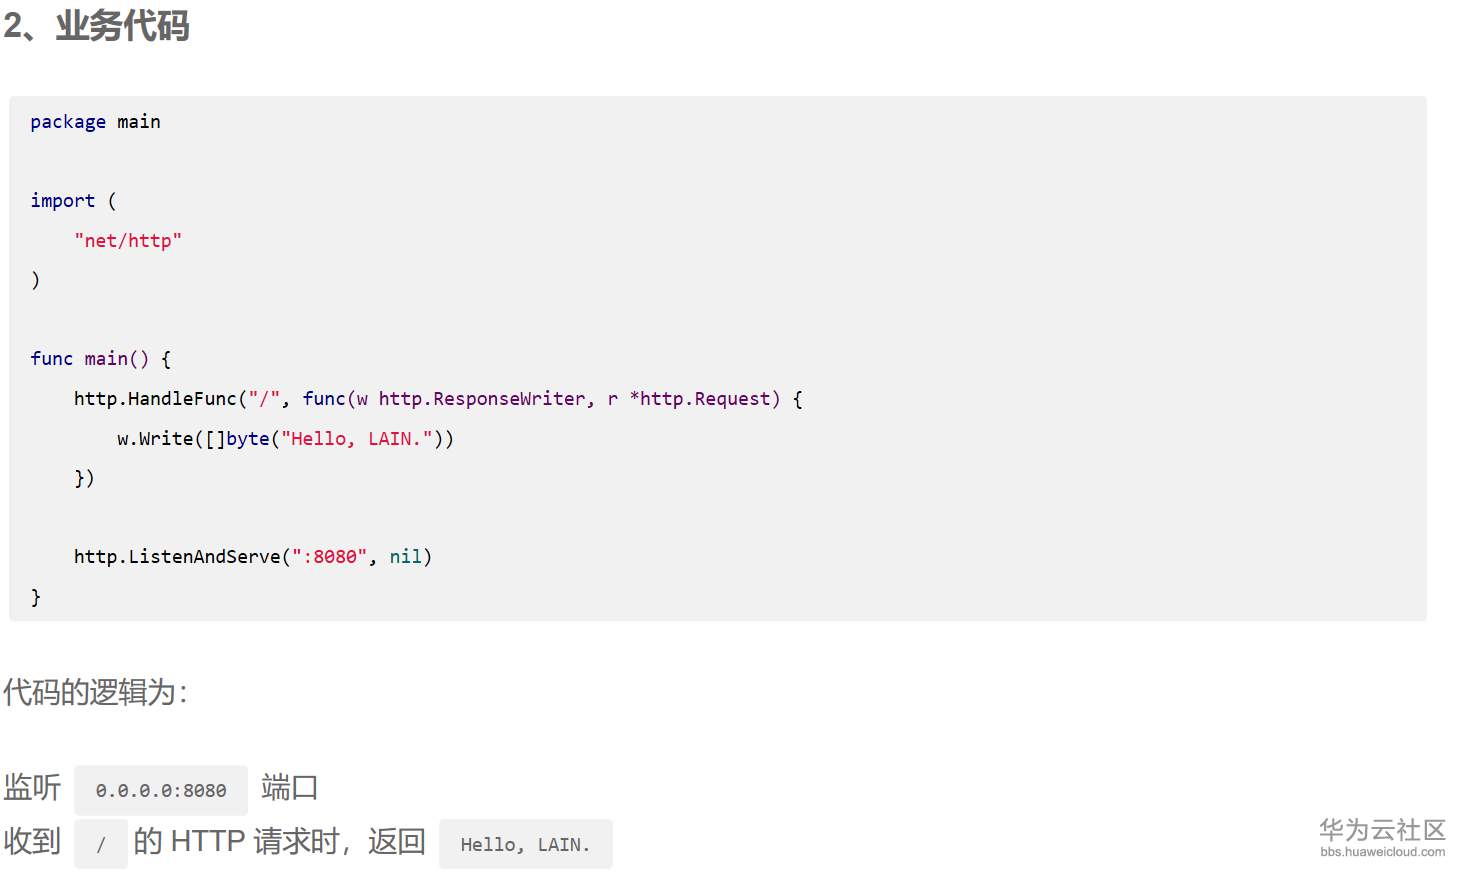This screenshot has width=1466, height=877.
Task: Click the "代码的逻辑为:" paragraph text
Action: (x=96, y=692)
